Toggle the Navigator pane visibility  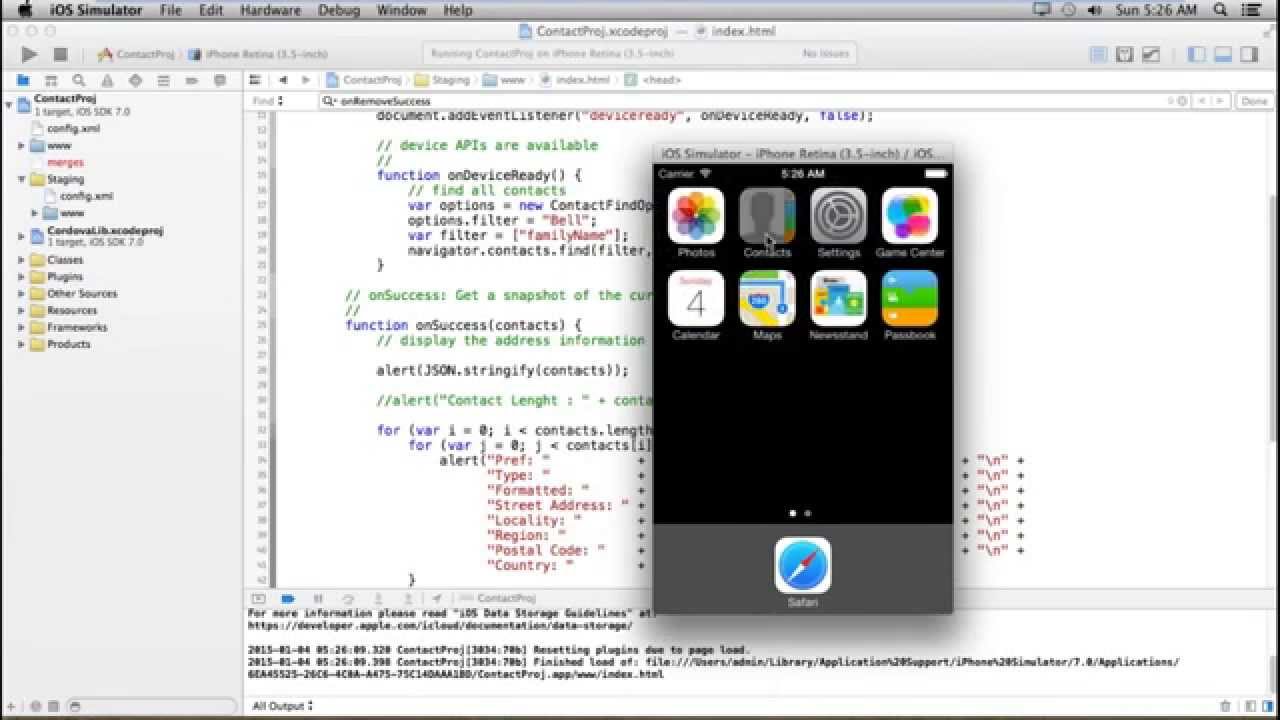(1196, 54)
